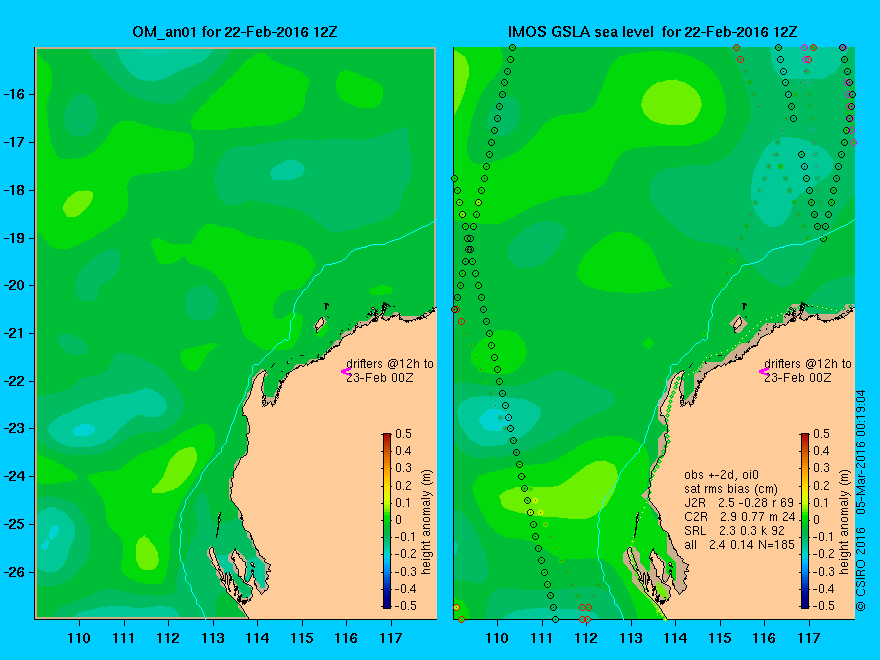The image size is (880, 660).
Task: Select the 'SRL 2.3 0.3 k 92' row
Action: tap(740, 530)
